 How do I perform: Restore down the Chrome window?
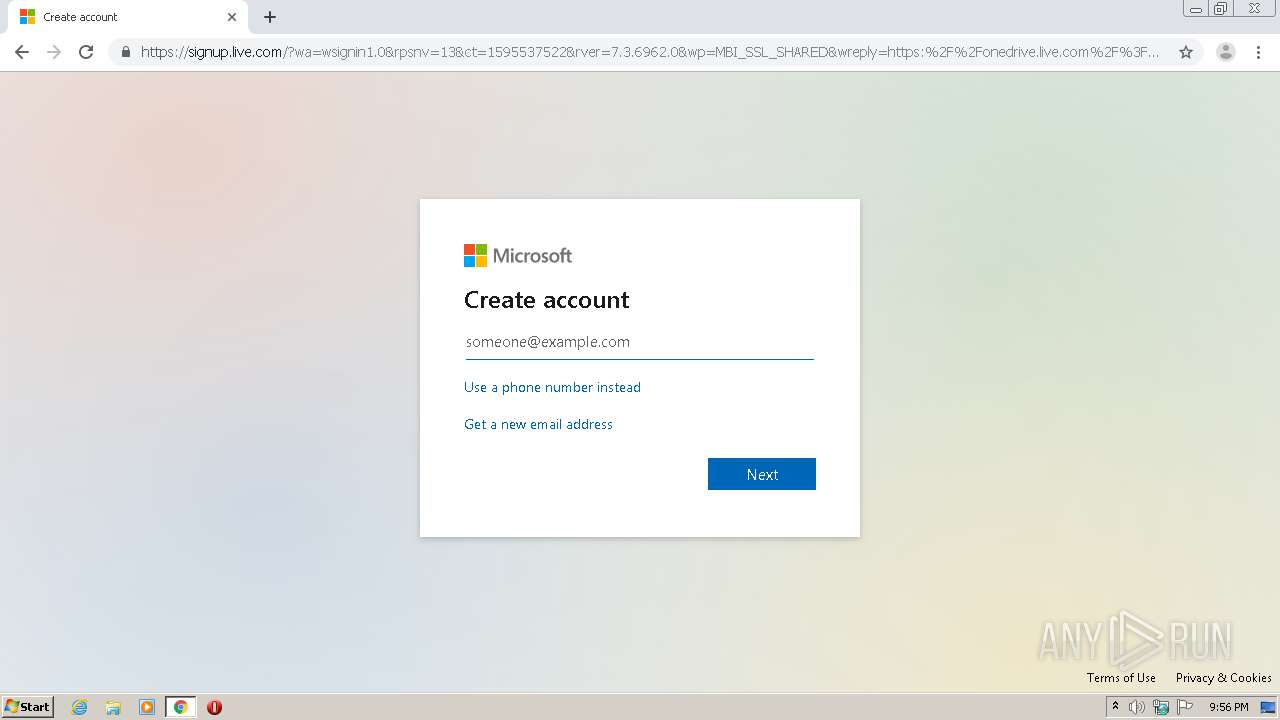[x=1221, y=9]
